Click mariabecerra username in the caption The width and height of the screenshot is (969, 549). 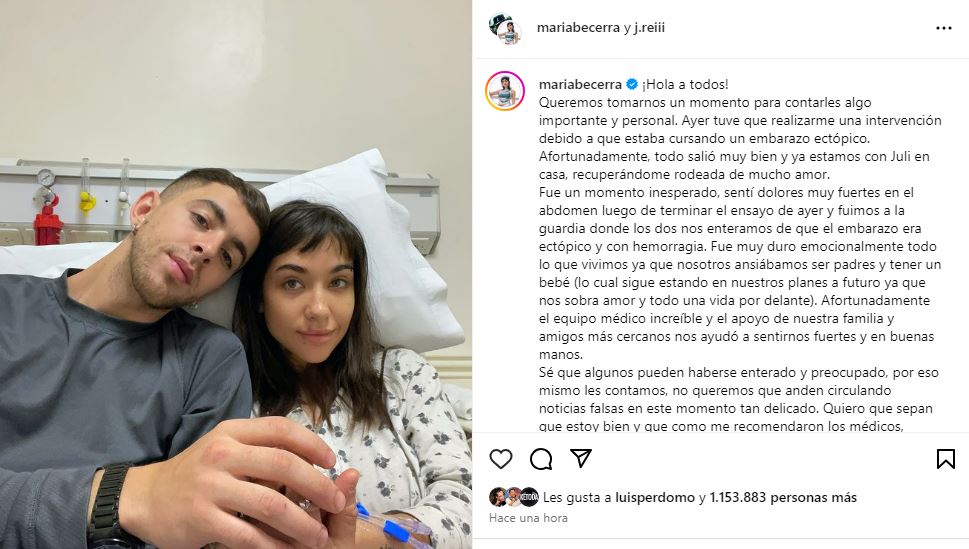pos(580,84)
